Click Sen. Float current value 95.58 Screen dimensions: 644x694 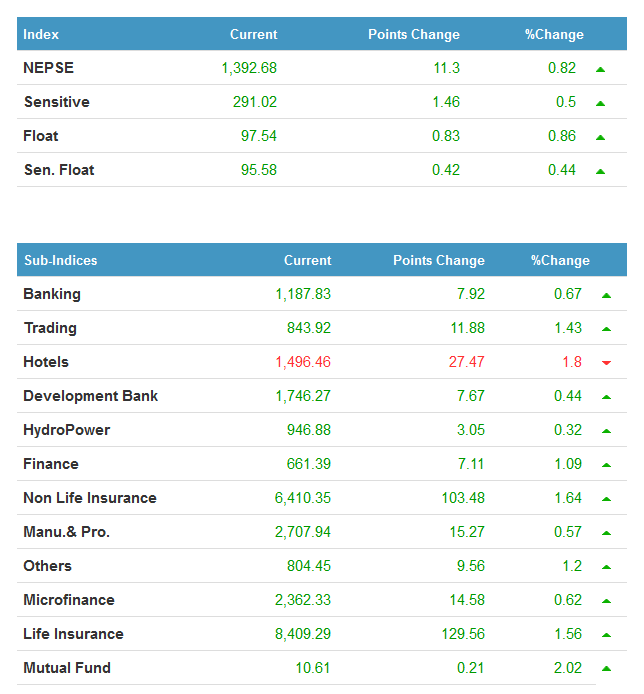pos(259,170)
